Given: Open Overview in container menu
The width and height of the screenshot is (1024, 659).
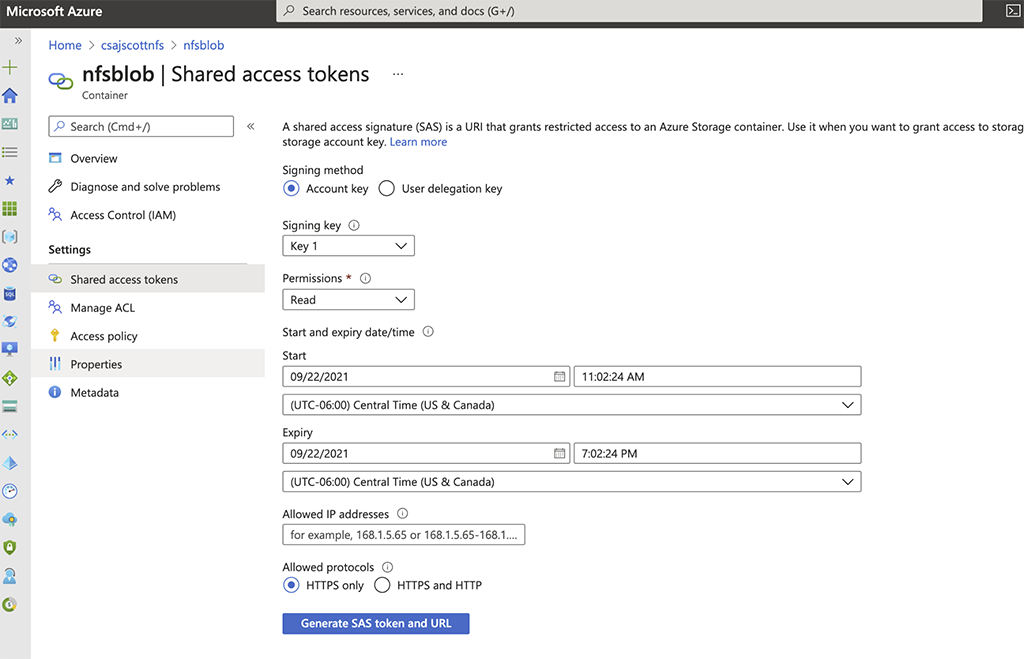Looking at the screenshot, I should click(148, 158).
